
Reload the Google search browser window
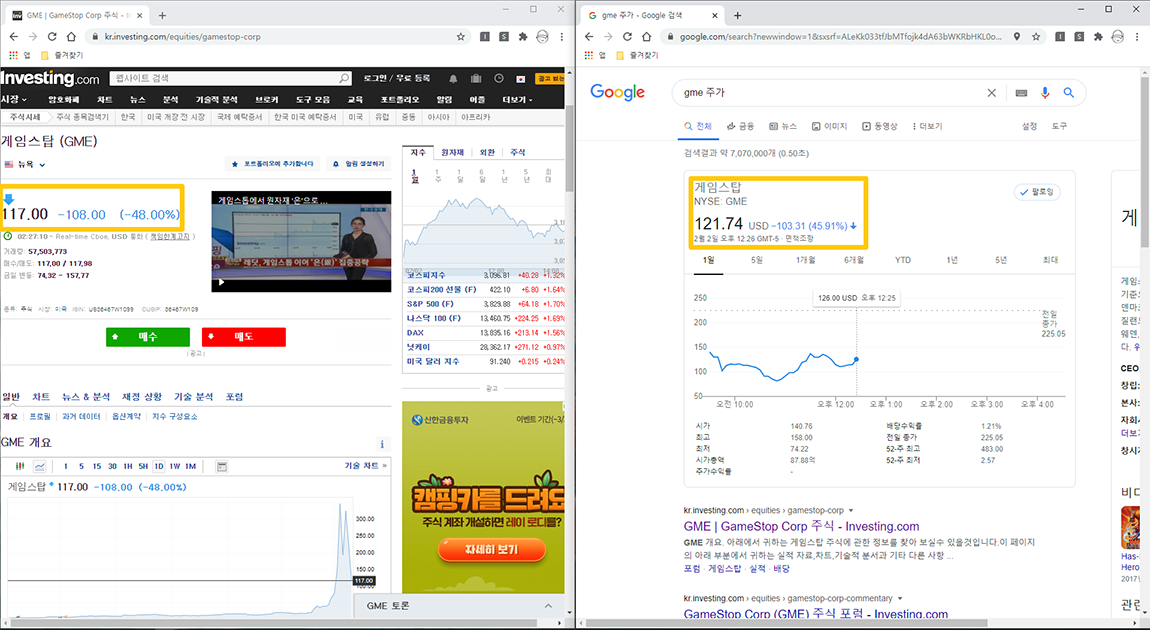point(627,37)
